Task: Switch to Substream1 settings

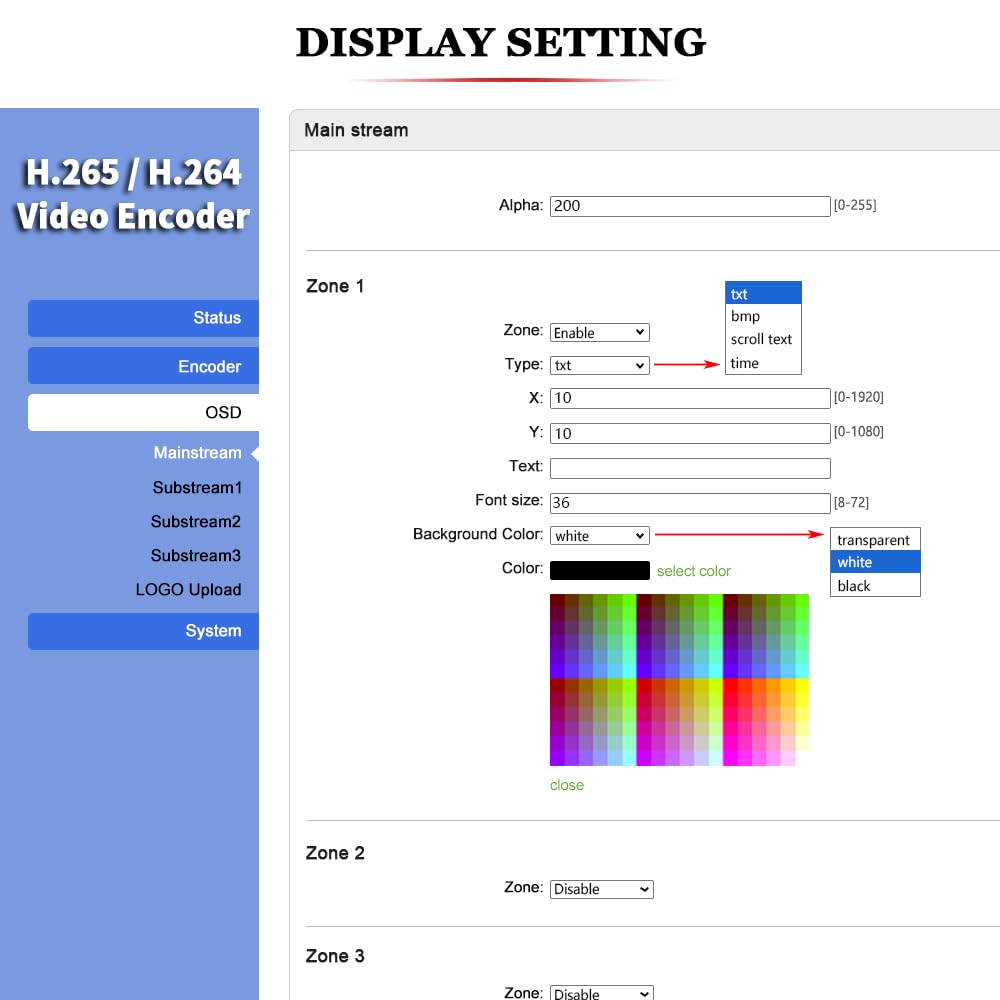Action: 196,487
